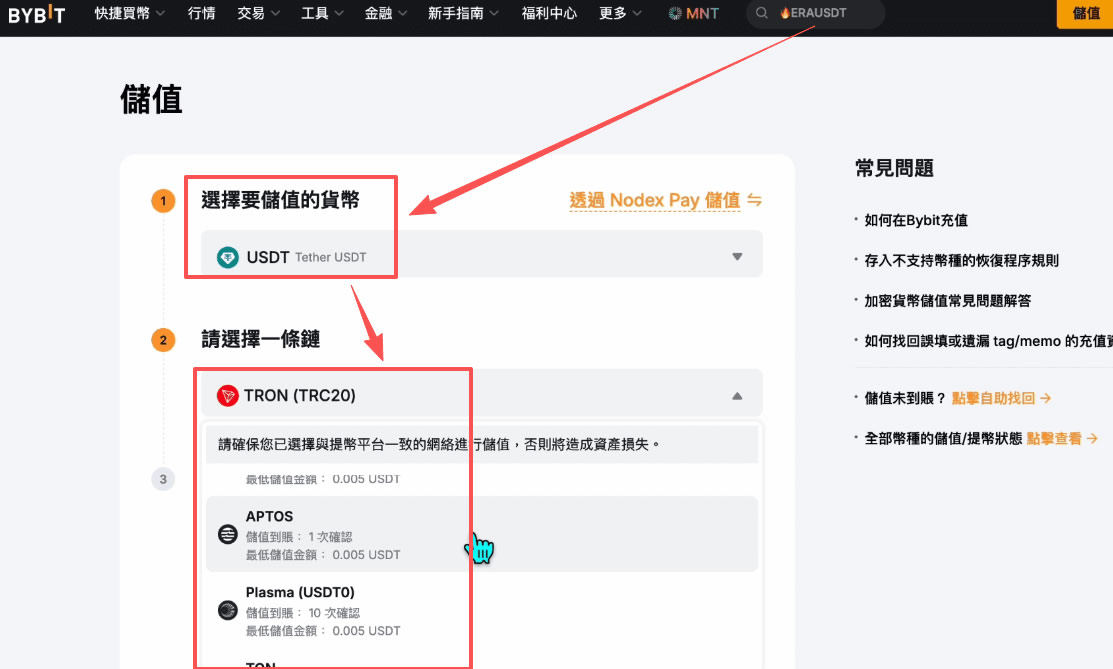This screenshot has height=669, width=1113.
Task: Click the search magnifier icon
Action: tap(761, 14)
